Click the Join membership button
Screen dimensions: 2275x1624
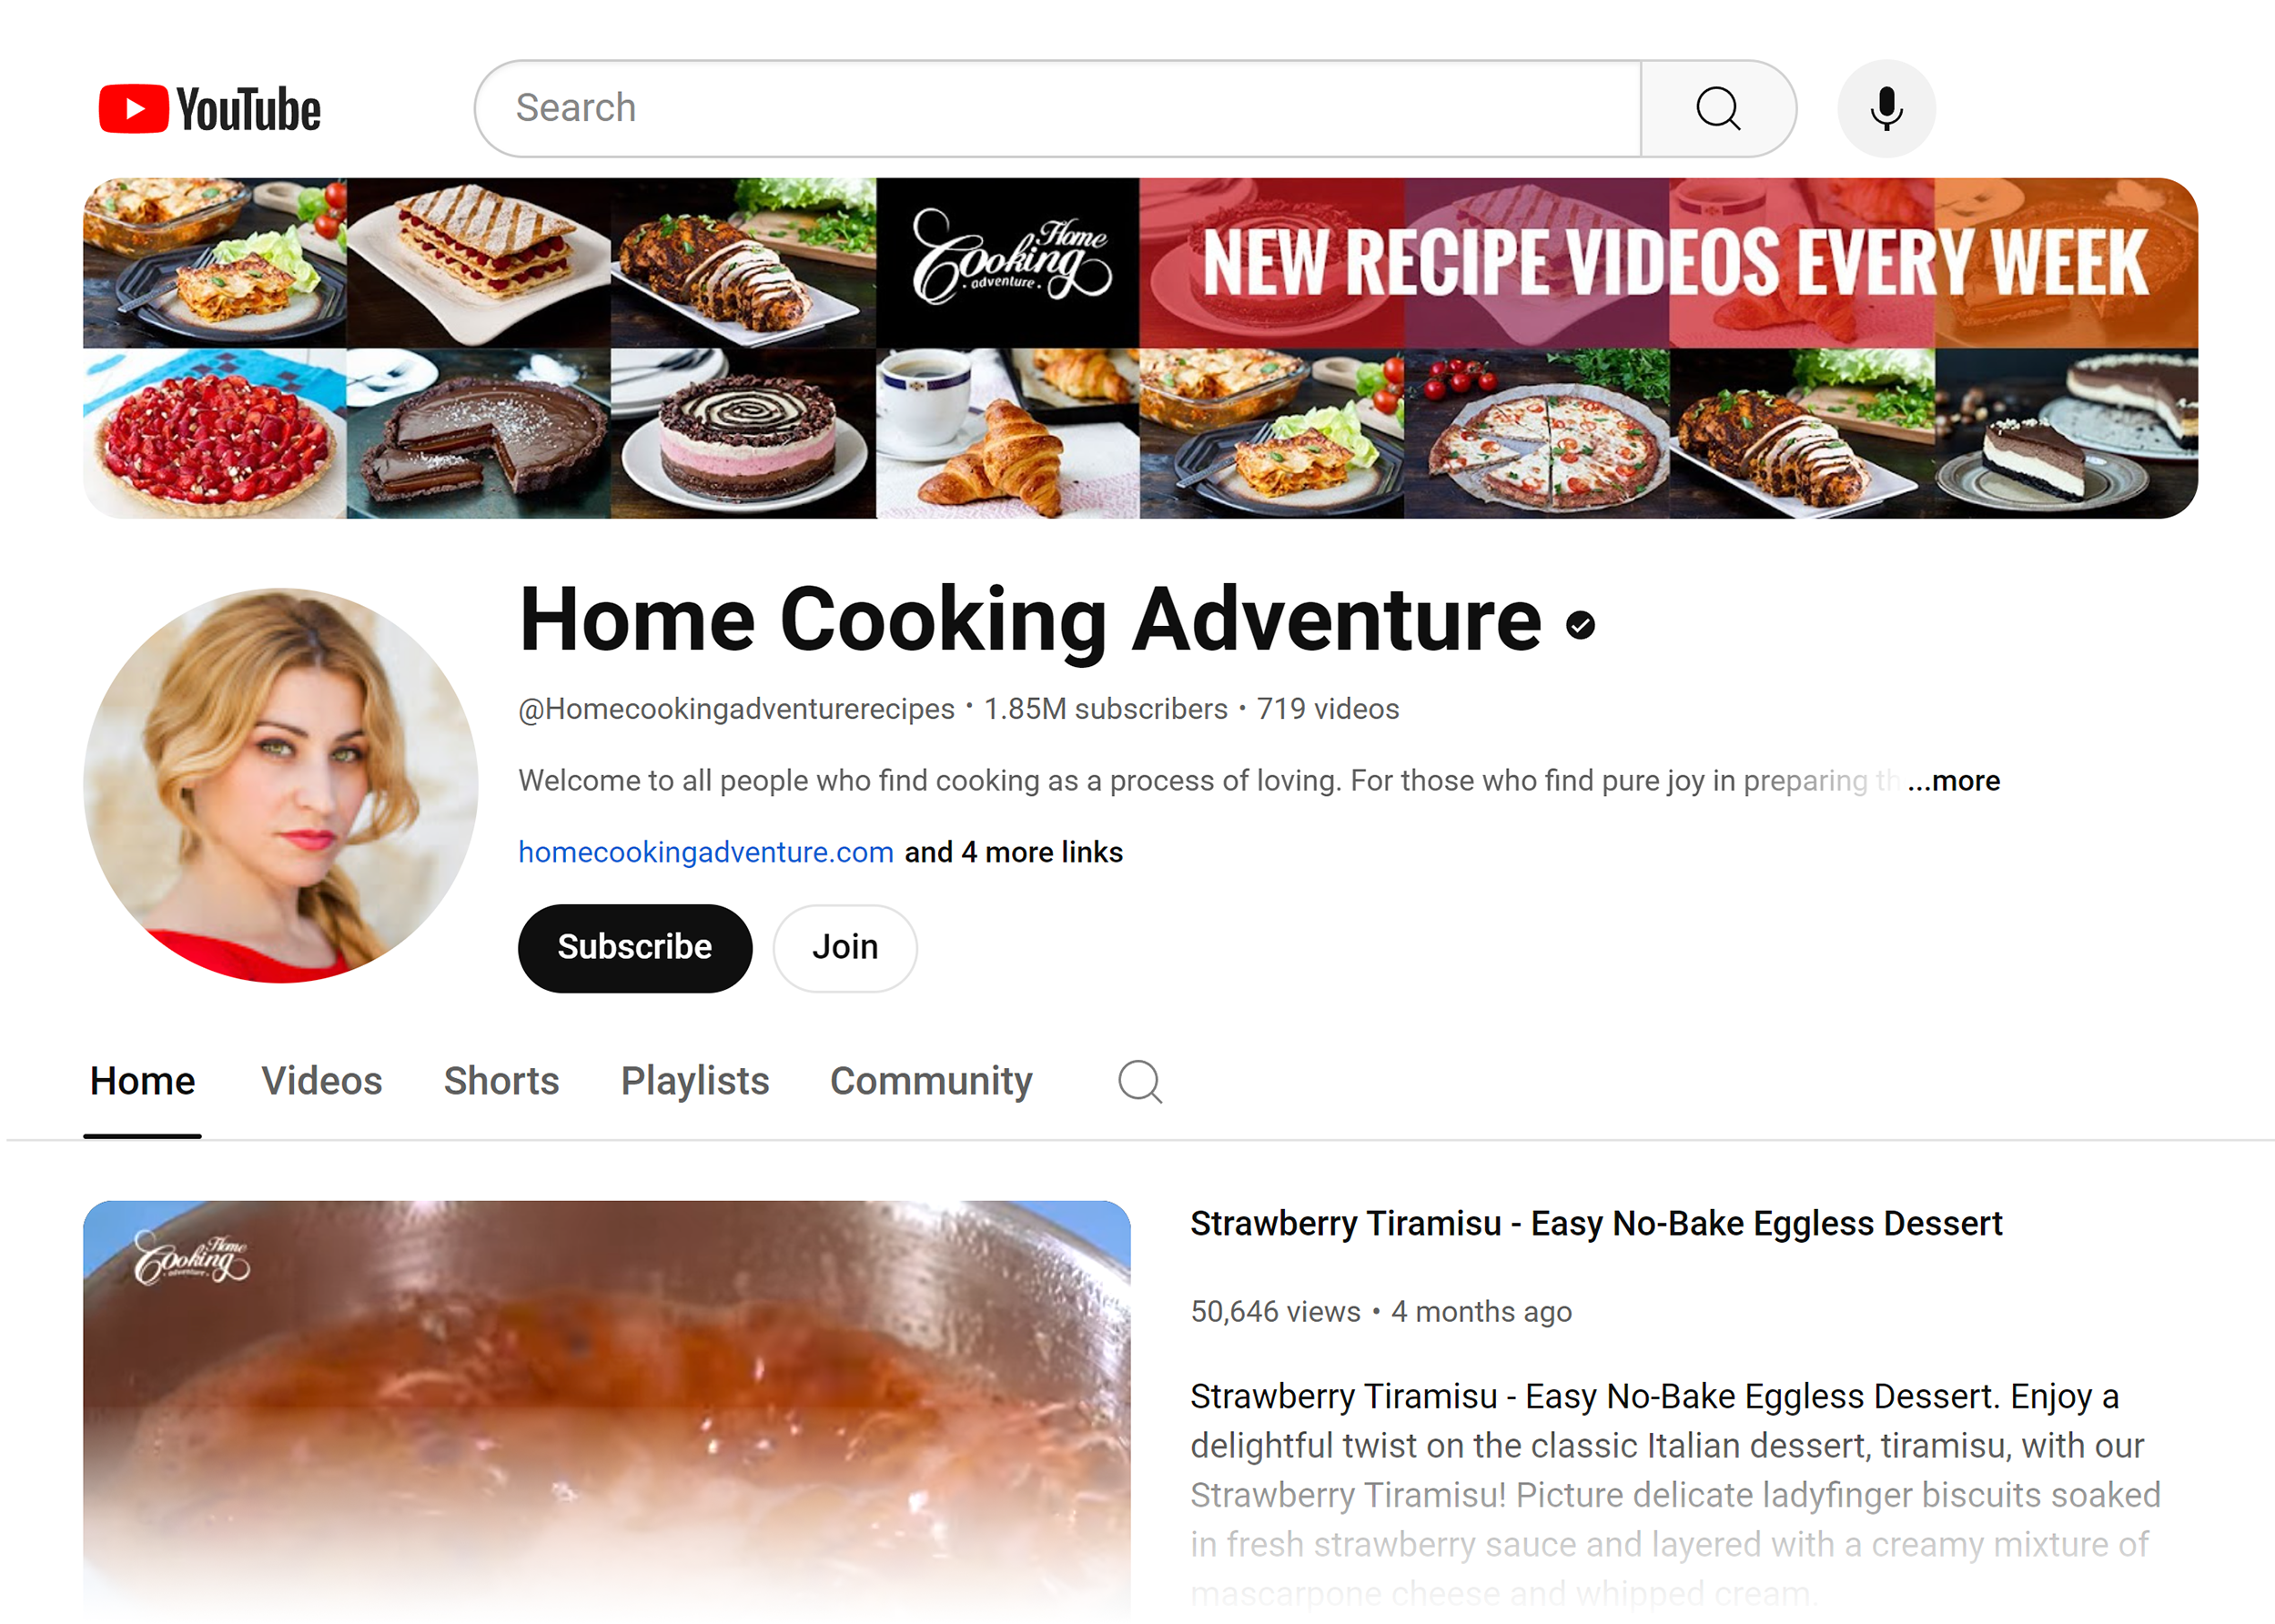[x=844, y=945]
